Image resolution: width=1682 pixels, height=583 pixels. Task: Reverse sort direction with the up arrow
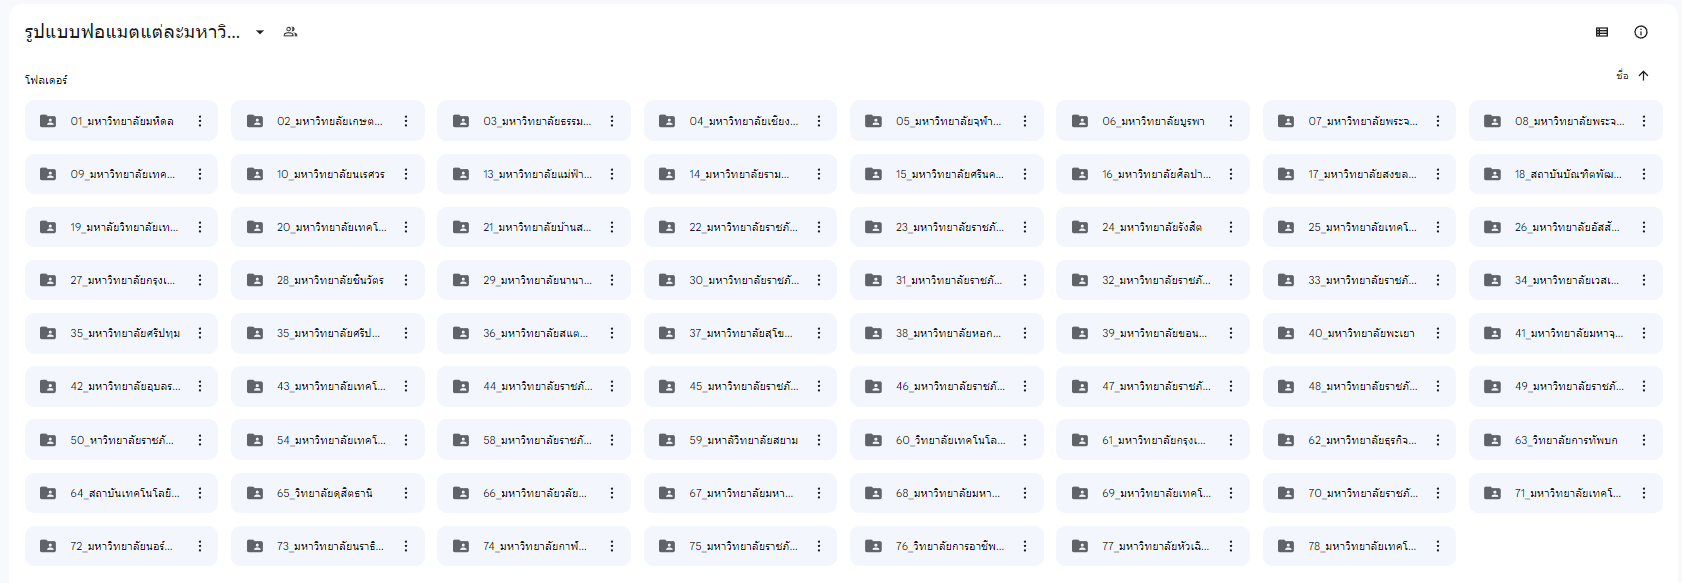[1643, 76]
